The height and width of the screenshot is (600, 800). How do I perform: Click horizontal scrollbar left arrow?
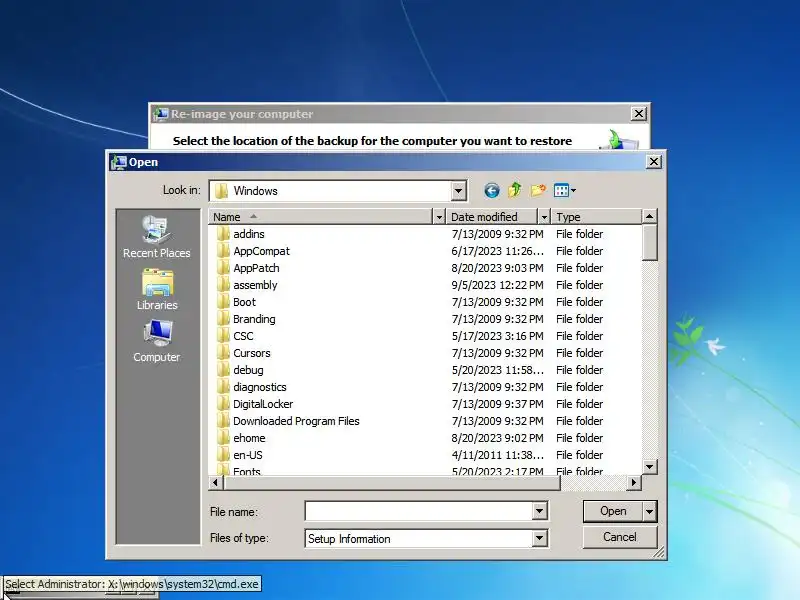pyautogui.click(x=215, y=482)
